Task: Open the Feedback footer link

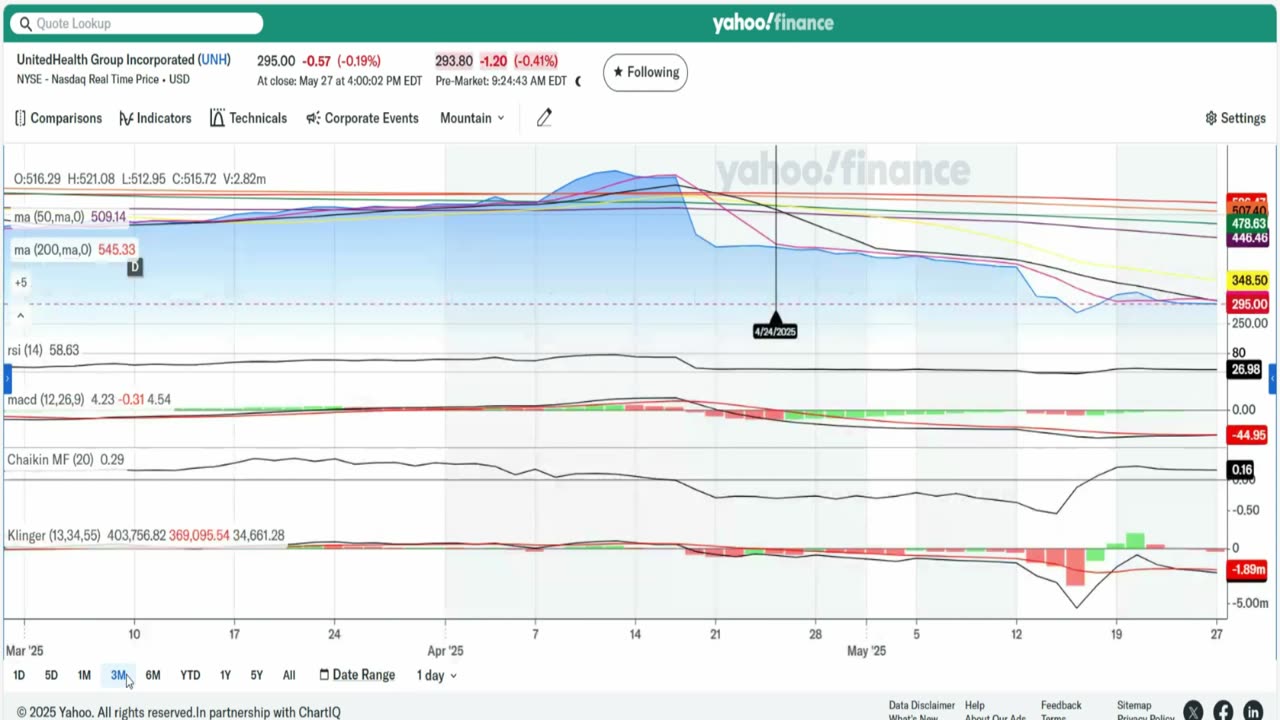Action: point(1061,705)
